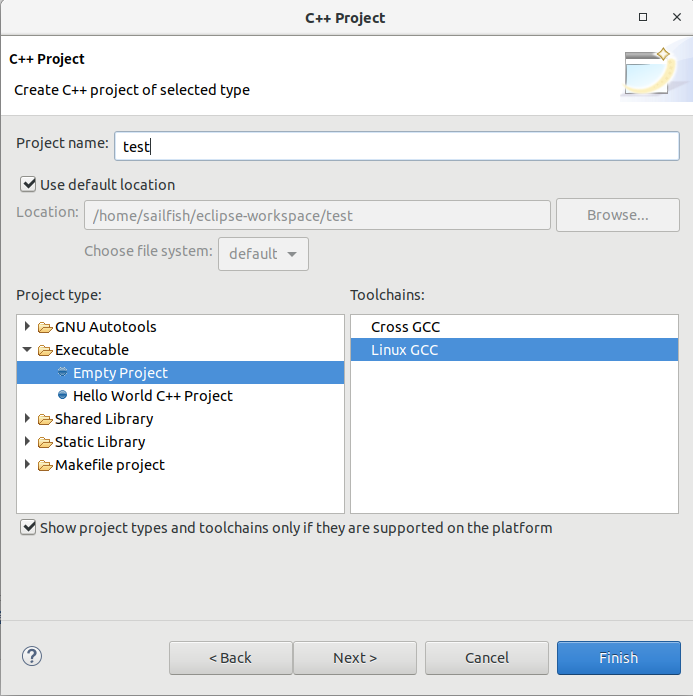Select the Cross GCC toolchain
The image size is (693, 696).
pos(405,327)
